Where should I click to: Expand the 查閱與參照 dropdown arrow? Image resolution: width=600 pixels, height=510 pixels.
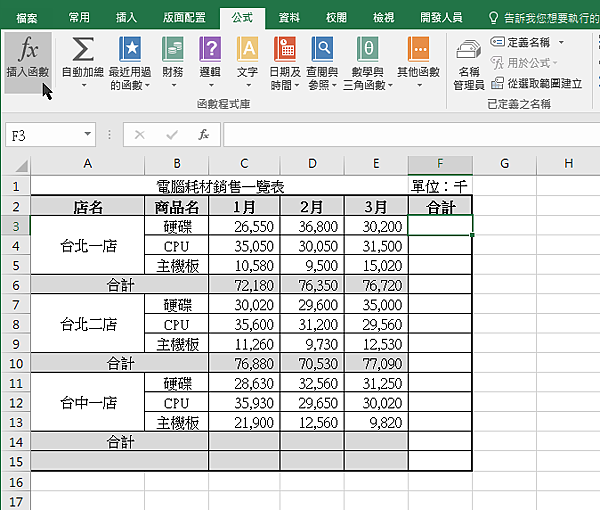(x=334, y=85)
